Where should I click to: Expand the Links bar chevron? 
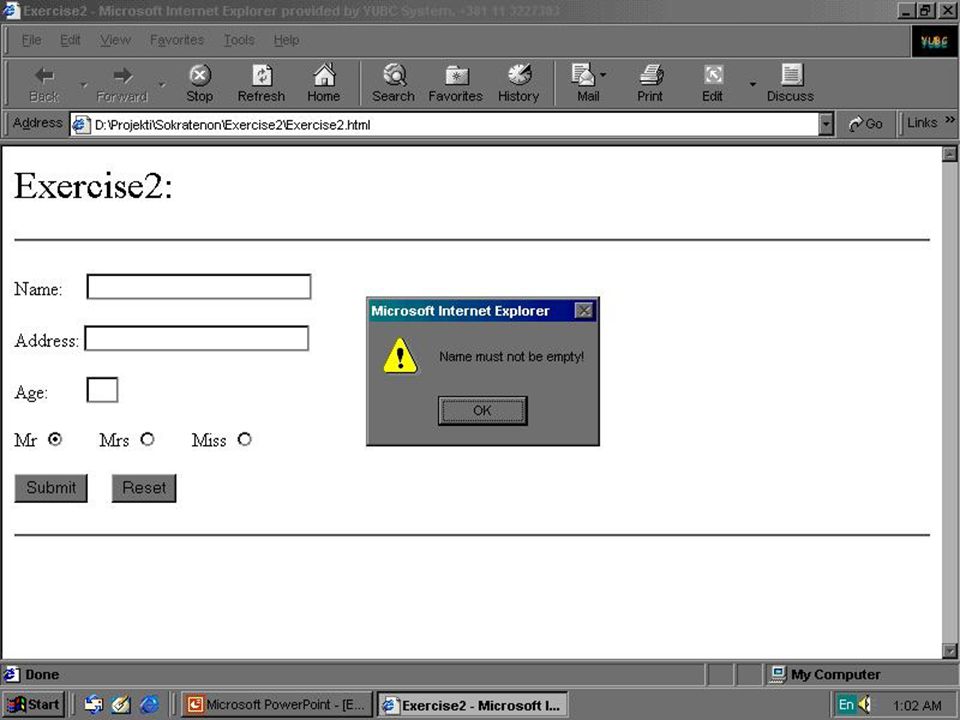950,119
